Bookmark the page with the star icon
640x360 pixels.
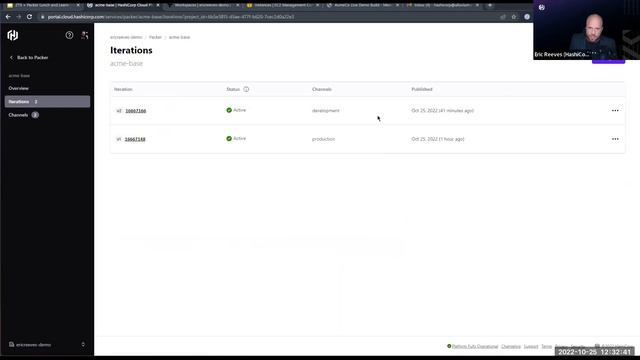pos(514,17)
